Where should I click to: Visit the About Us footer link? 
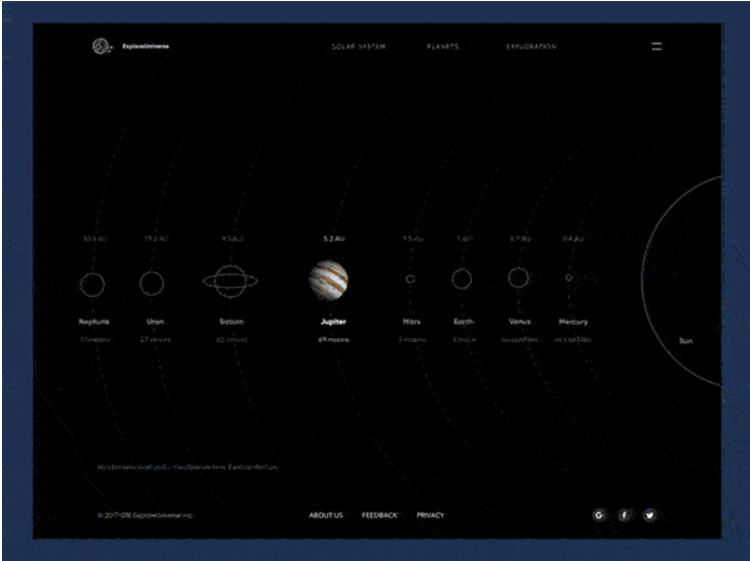coord(326,515)
